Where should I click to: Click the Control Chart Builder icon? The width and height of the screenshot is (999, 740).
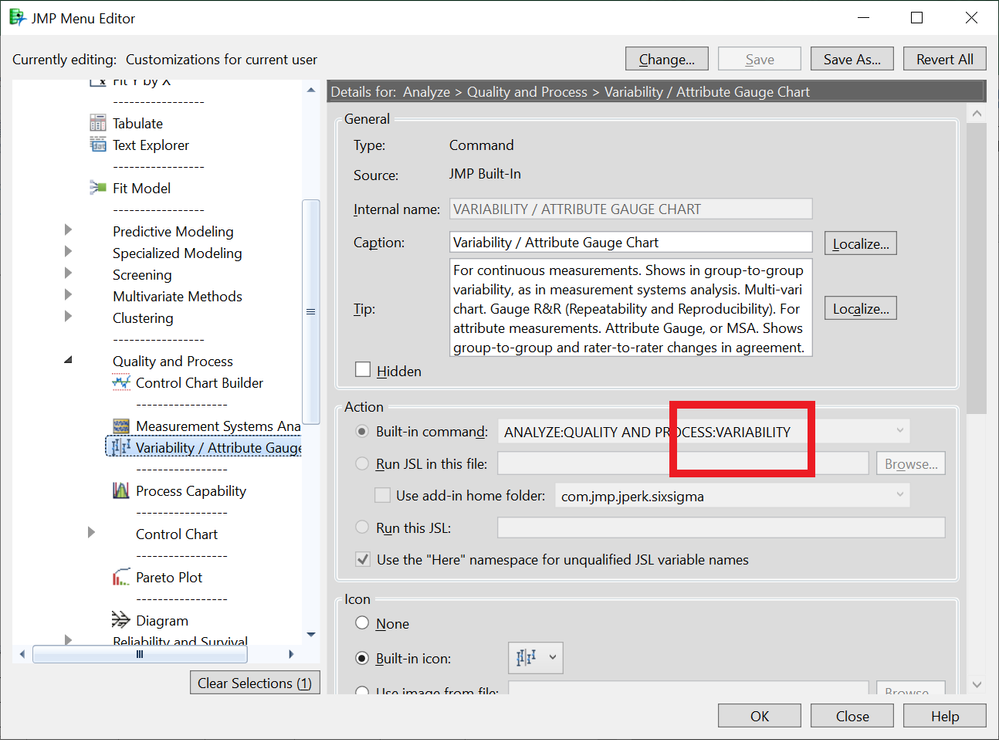(121, 382)
